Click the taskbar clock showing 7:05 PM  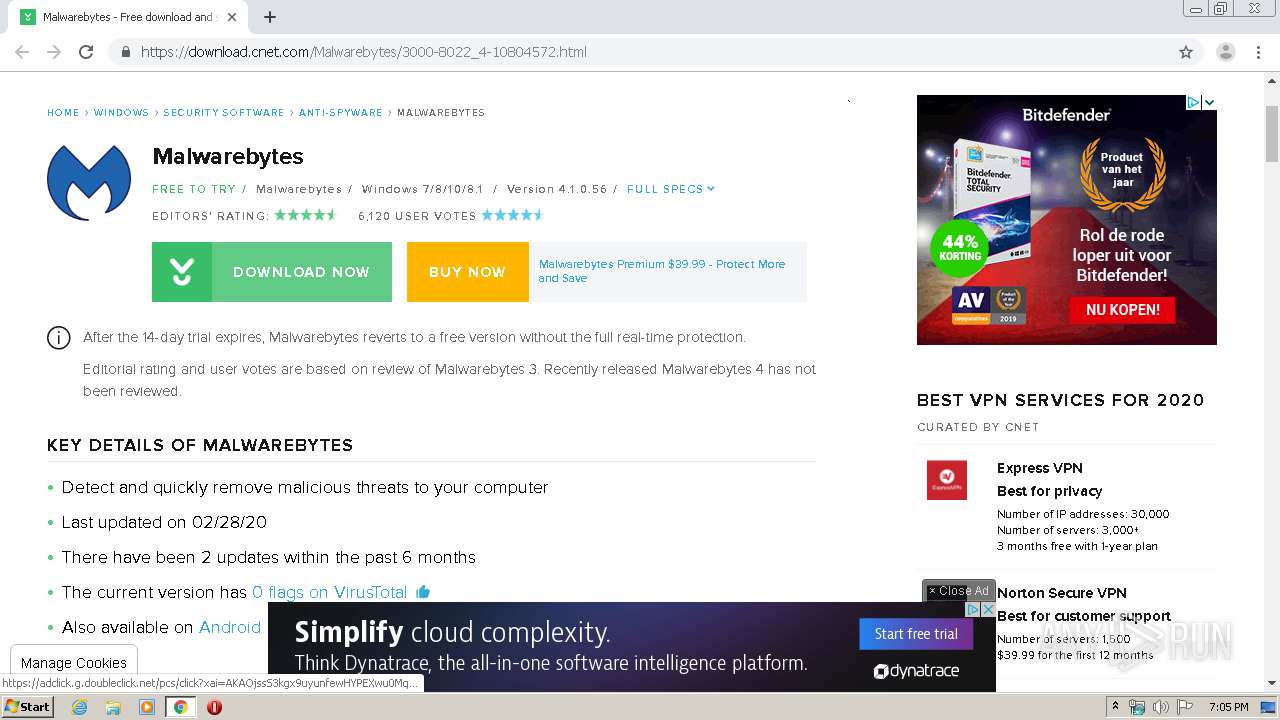(x=1229, y=707)
